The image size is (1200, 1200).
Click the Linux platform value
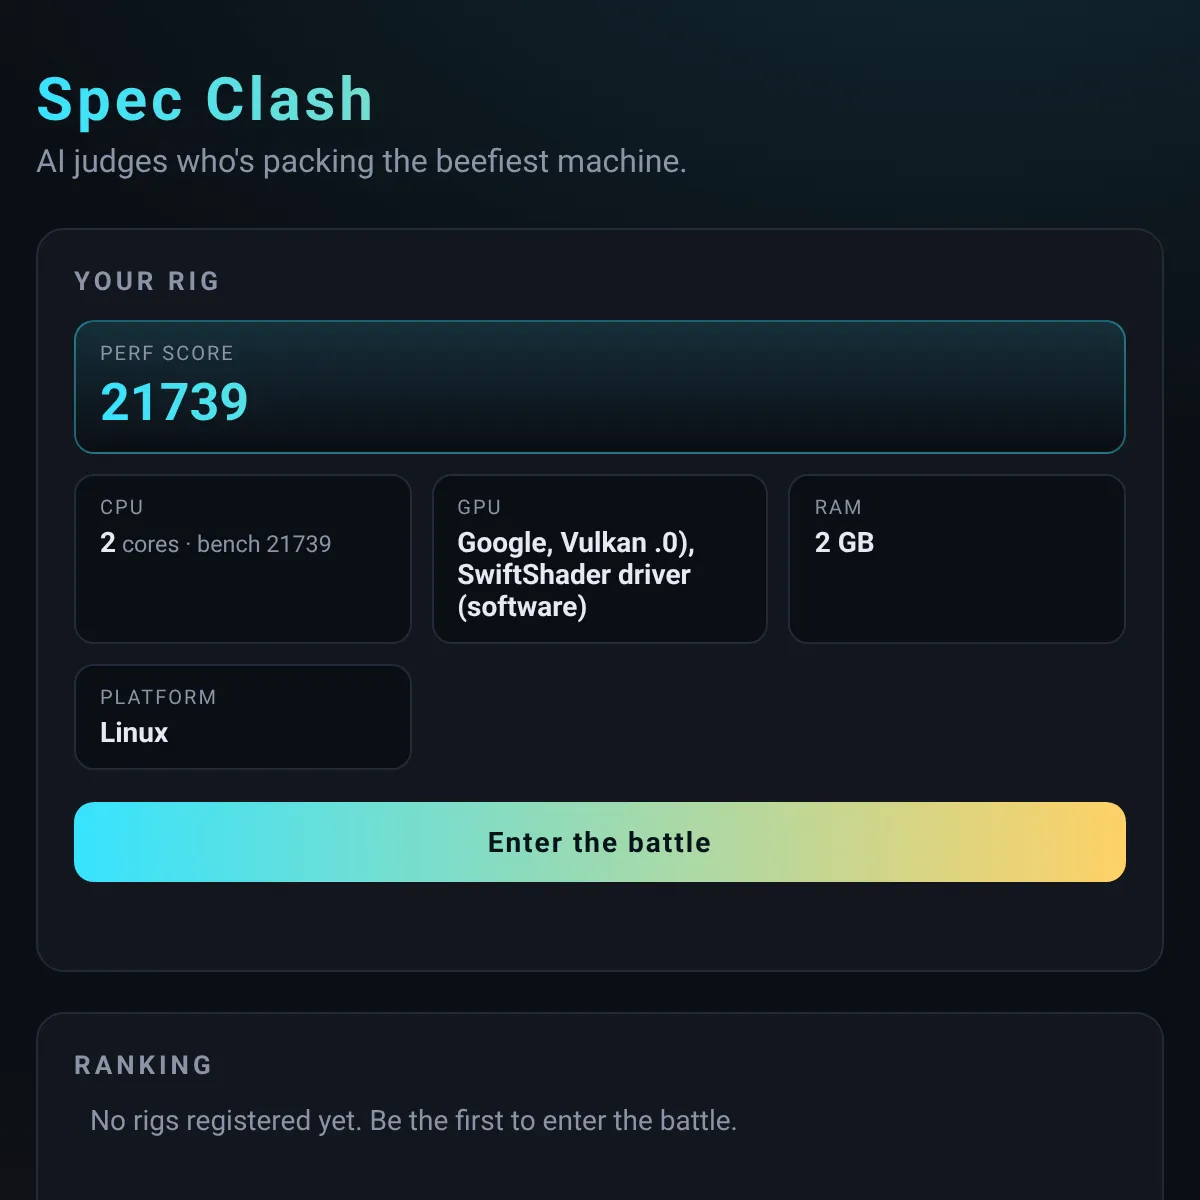[x=134, y=733]
